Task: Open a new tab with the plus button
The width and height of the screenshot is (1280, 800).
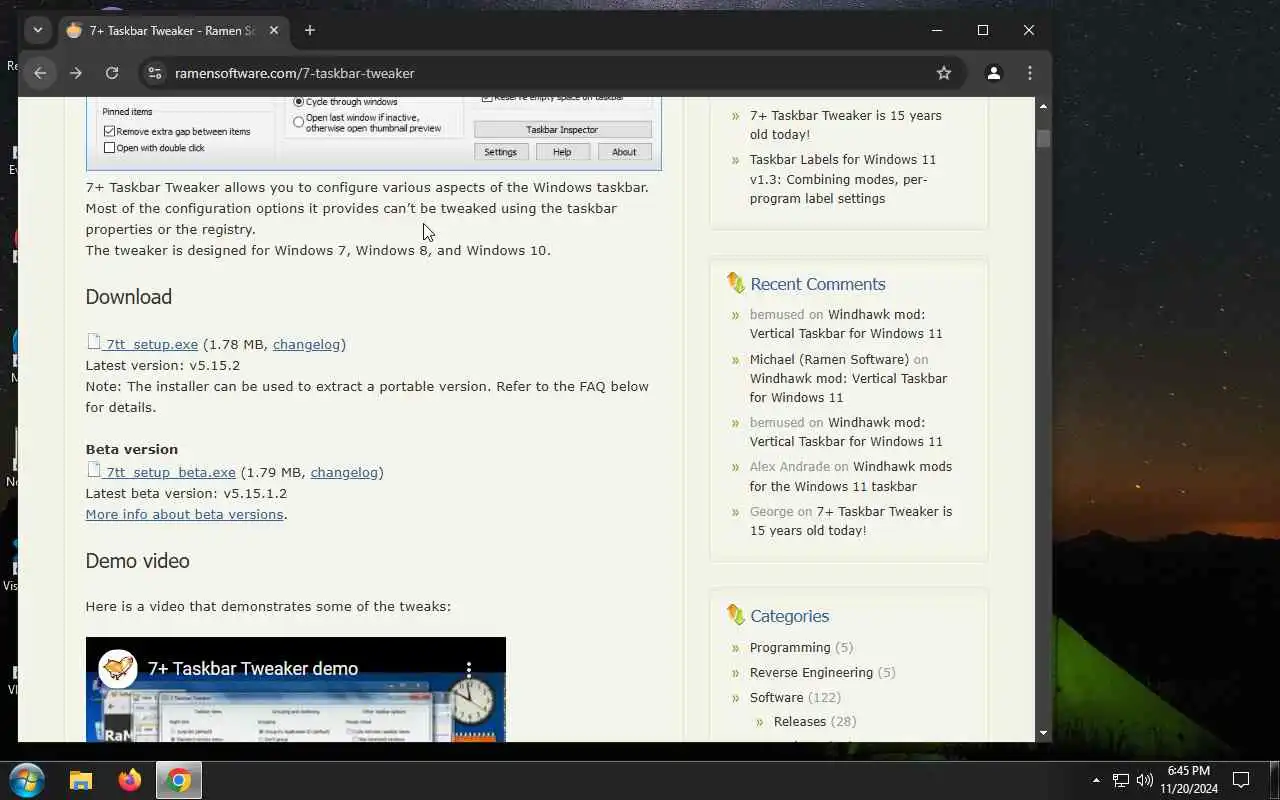Action: point(310,30)
